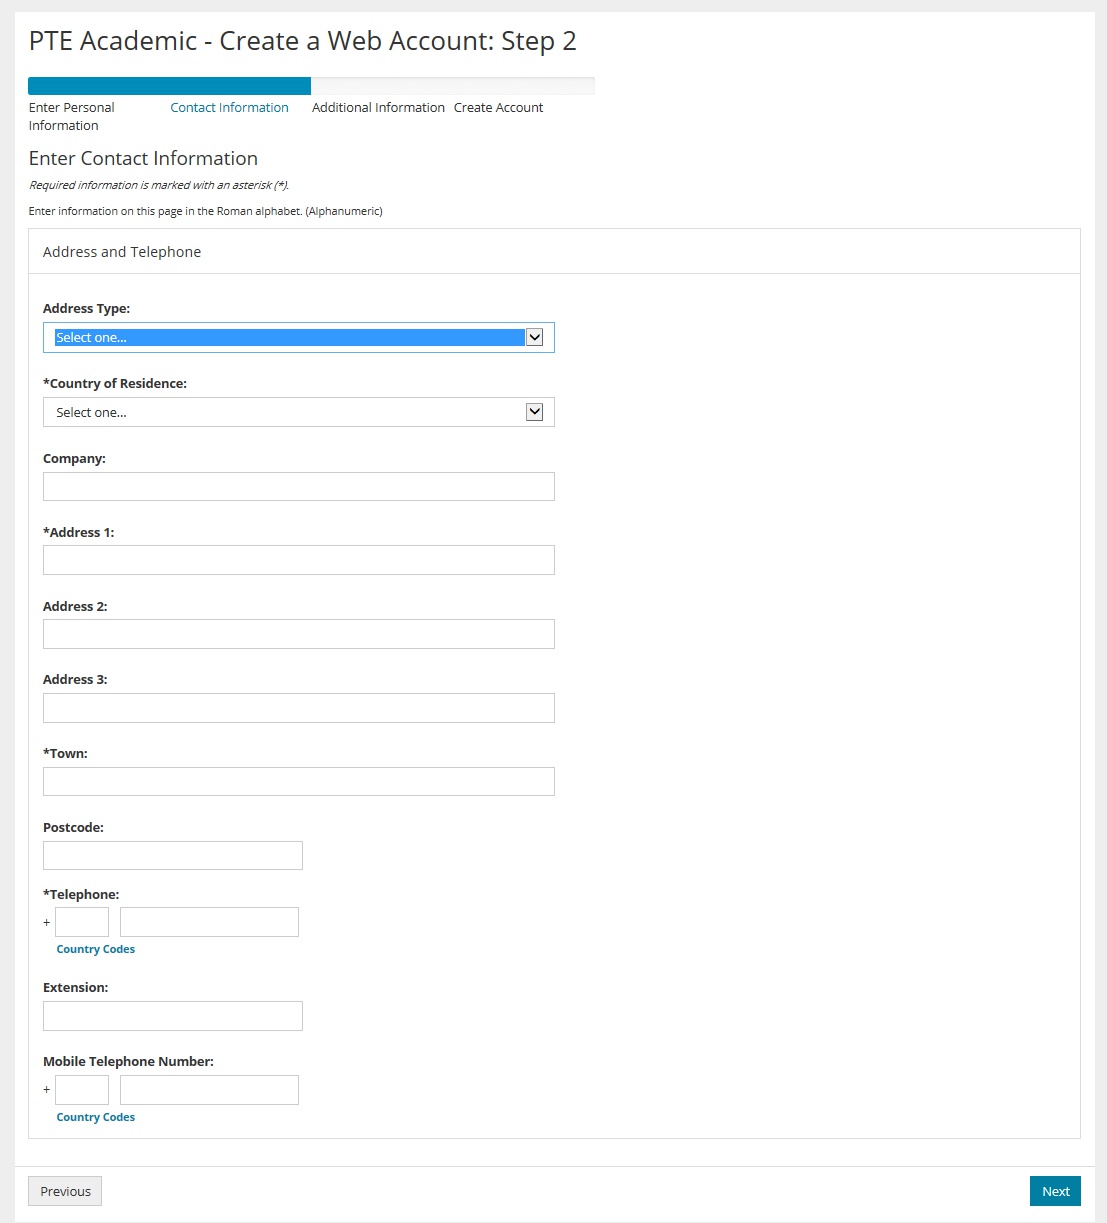Click the step progress bar

[x=311, y=86]
